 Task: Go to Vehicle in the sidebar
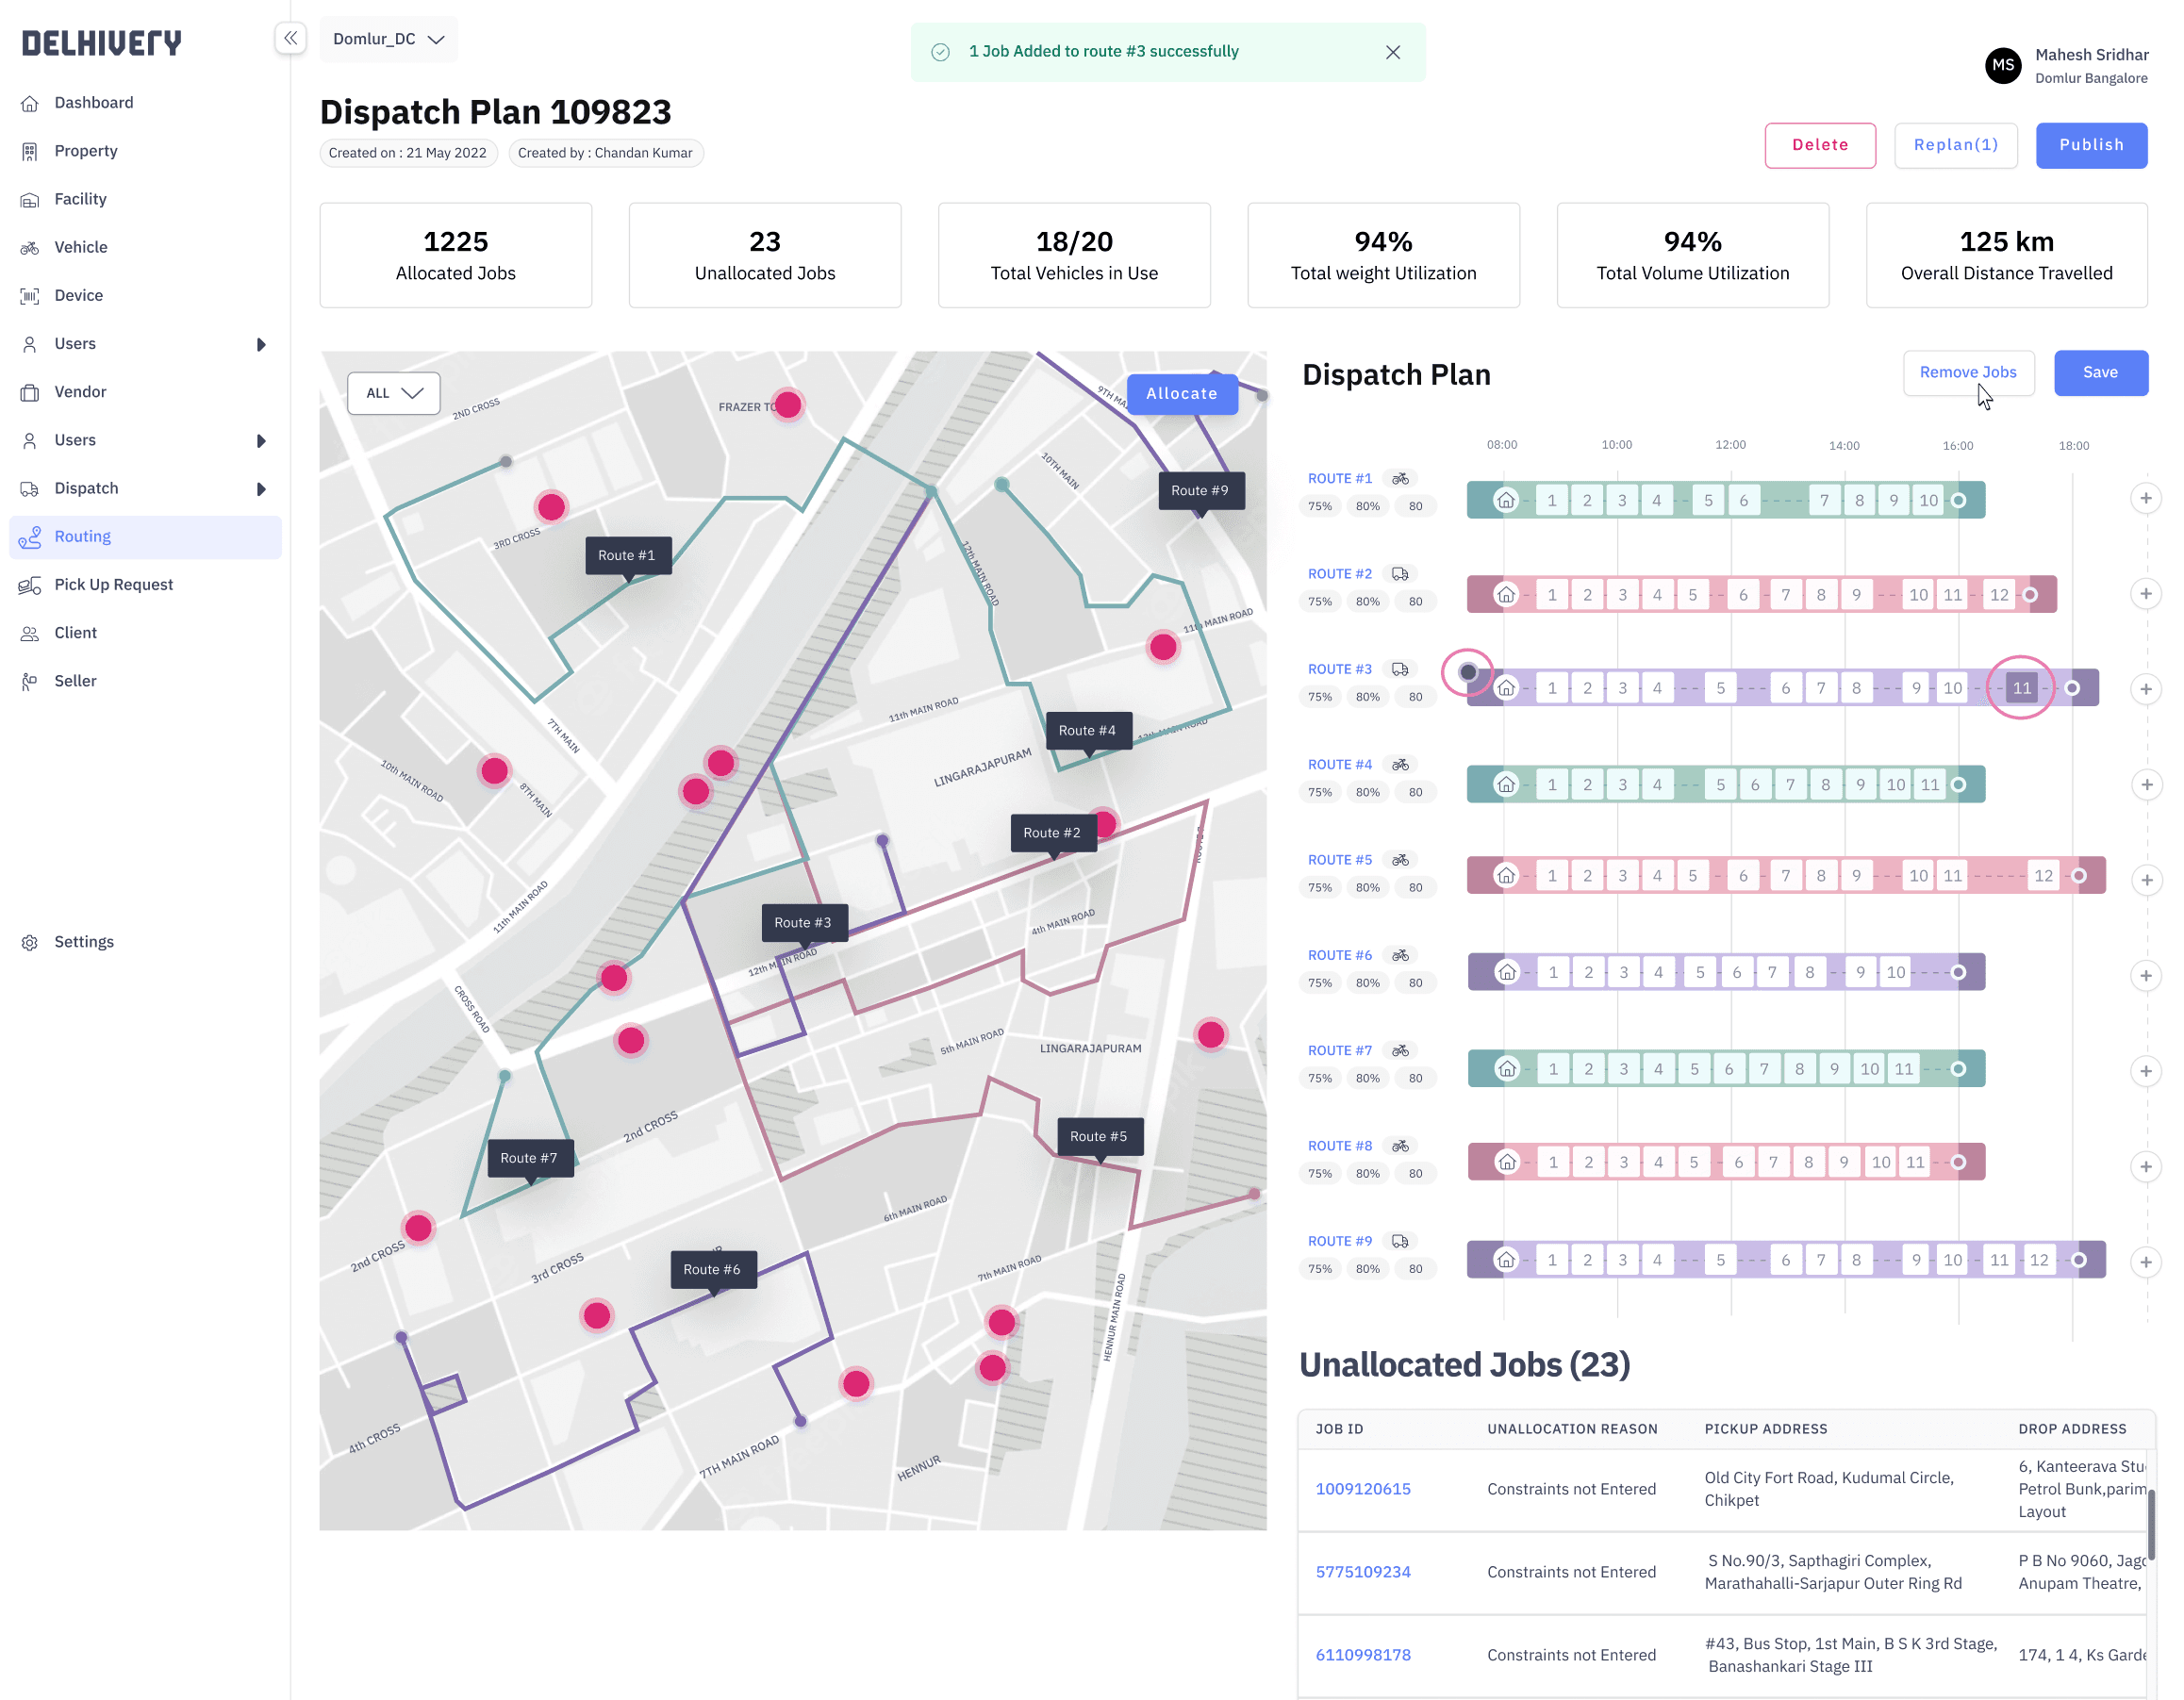coord(80,247)
